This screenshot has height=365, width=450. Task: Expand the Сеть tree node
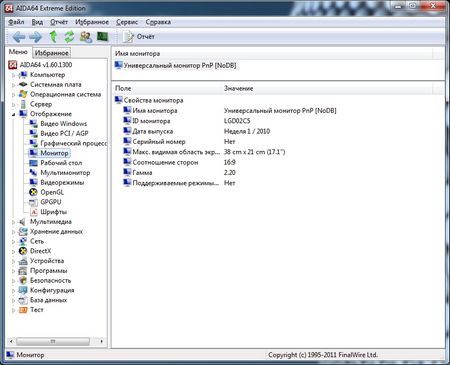pos(13,242)
